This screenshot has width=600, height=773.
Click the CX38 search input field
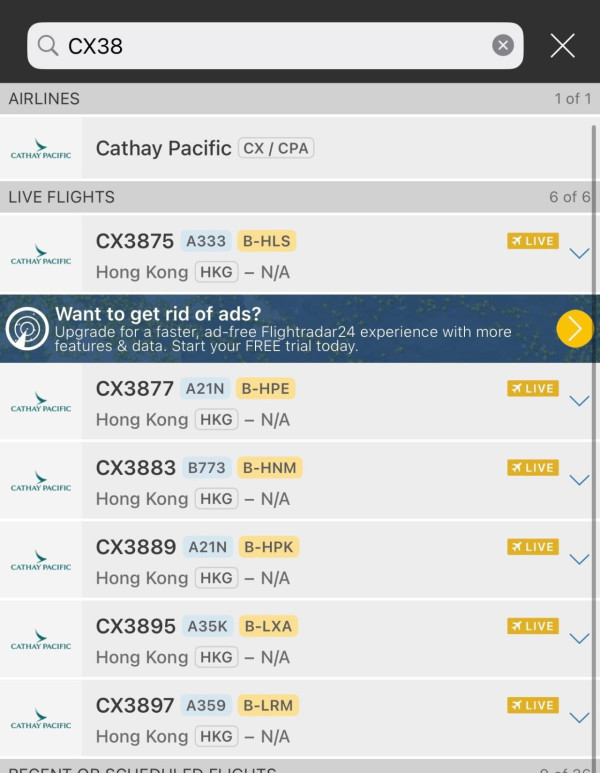pyautogui.click(x=270, y=45)
